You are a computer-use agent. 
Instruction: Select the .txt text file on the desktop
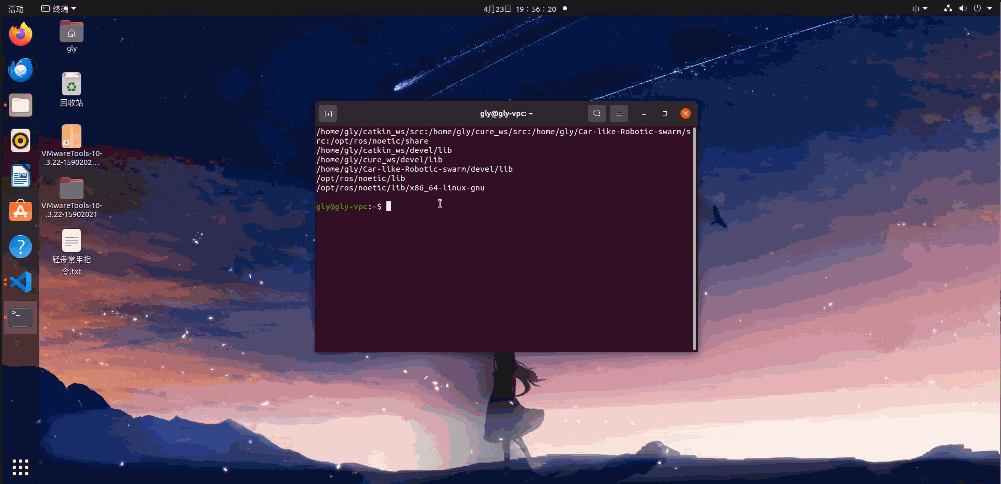point(72,252)
